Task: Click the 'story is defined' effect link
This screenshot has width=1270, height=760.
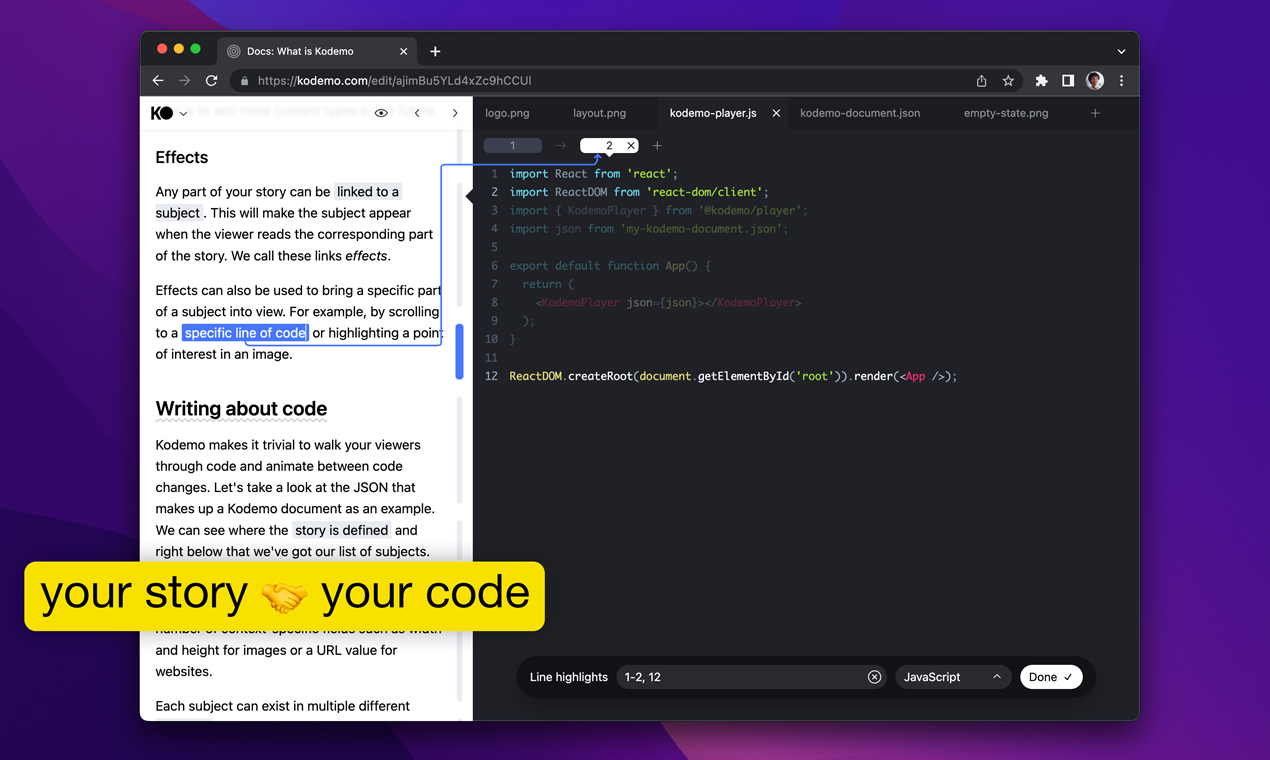Action: 341,530
